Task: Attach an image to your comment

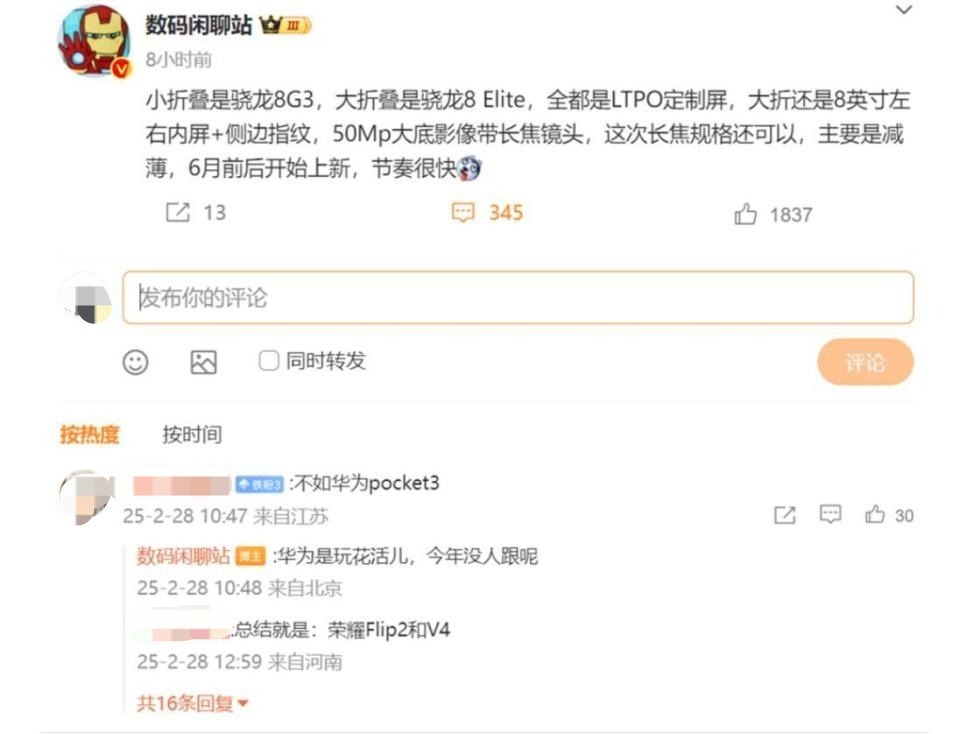Action: pyautogui.click(x=204, y=362)
